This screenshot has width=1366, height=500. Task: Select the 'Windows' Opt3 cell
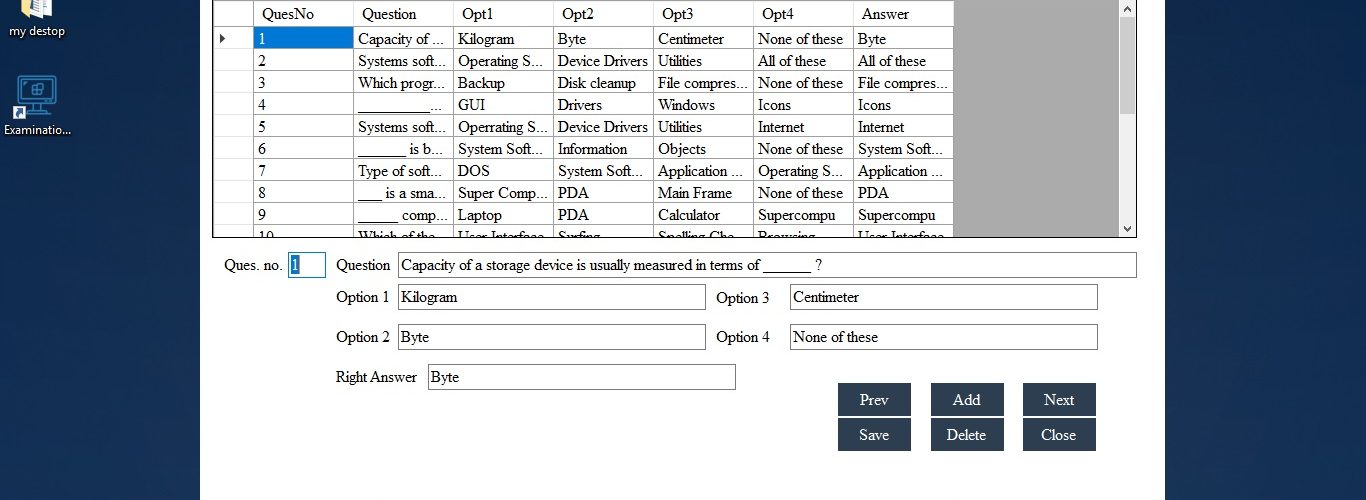pyautogui.click(x=703, y=105)
